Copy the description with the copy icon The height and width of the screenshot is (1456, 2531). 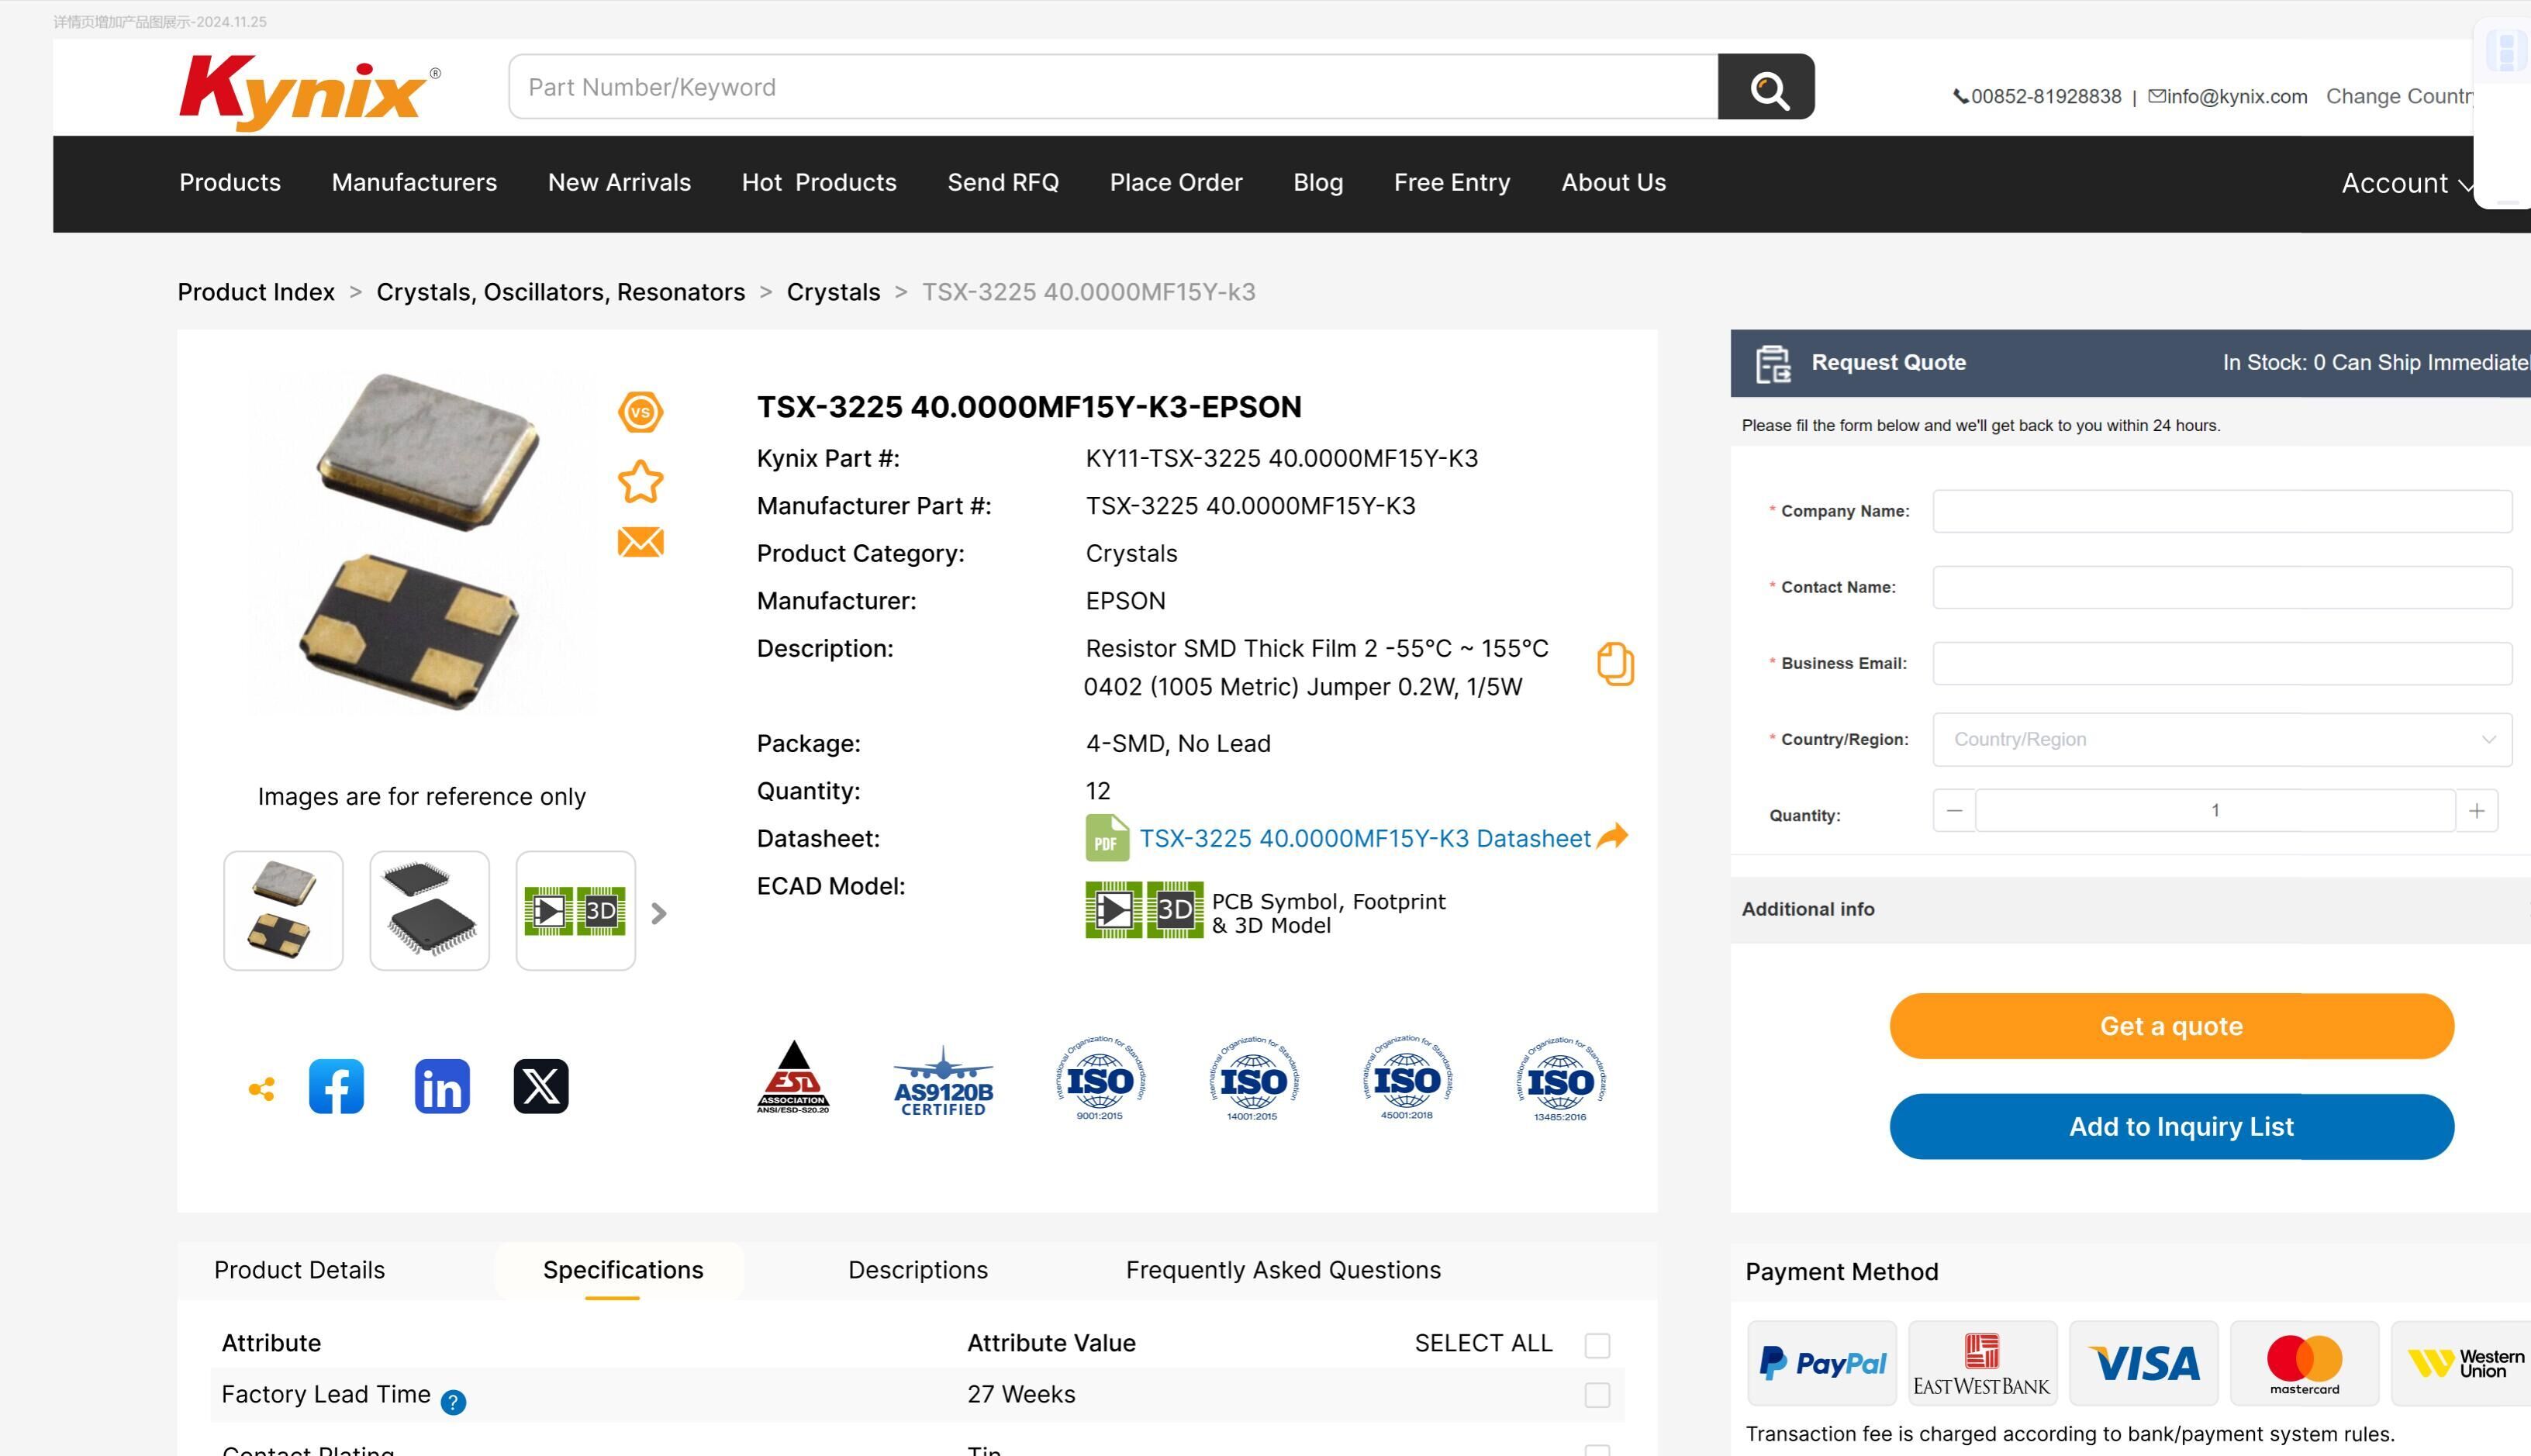[1615, 664]
